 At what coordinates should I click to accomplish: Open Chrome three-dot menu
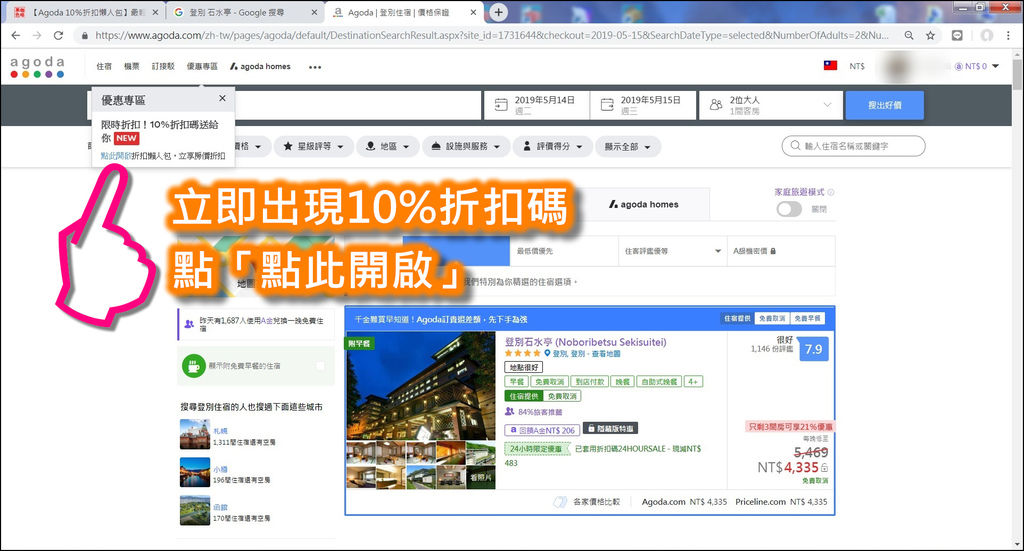(1008, 35)
